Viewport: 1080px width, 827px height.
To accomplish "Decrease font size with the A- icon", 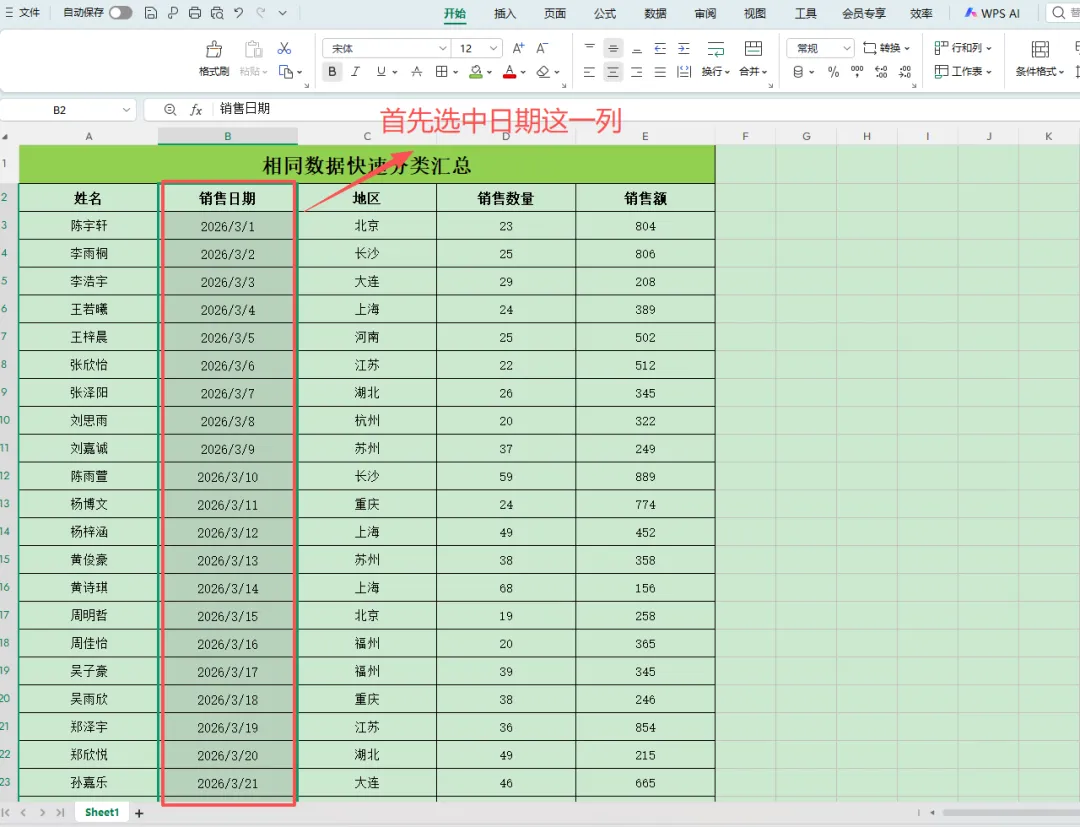I will [x=542, y=48].
